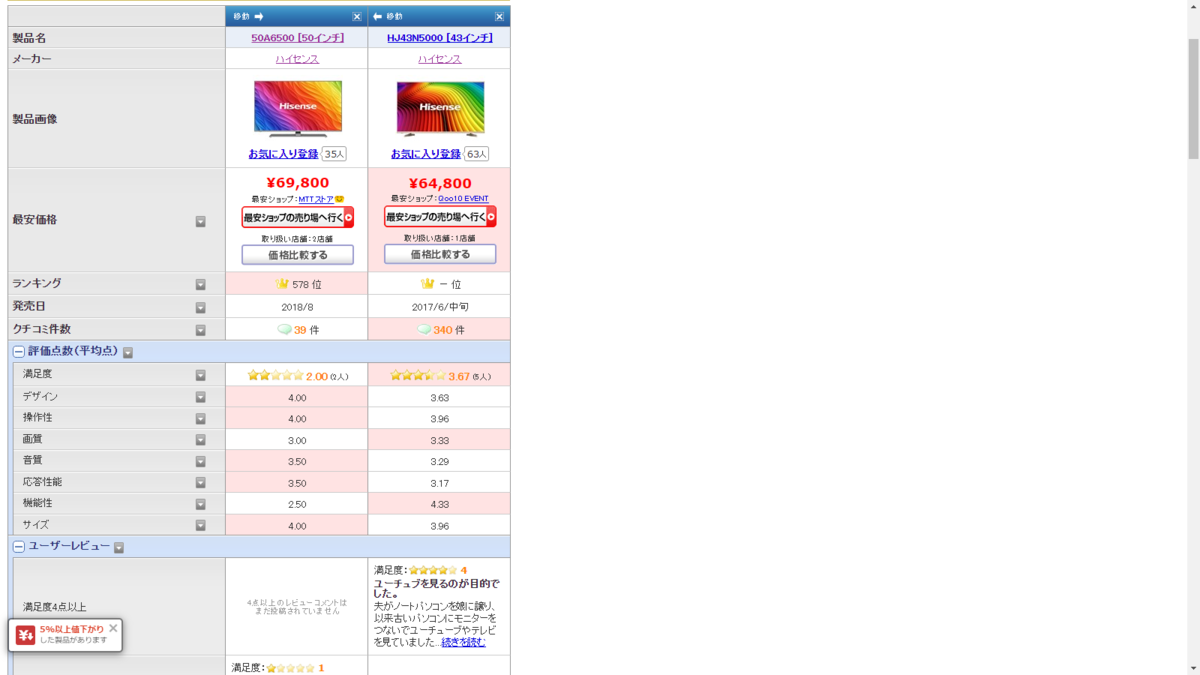Open the dropdown beside ユーザーレビュー header
Screen dimensions: 1200x675
coord(119,548)
